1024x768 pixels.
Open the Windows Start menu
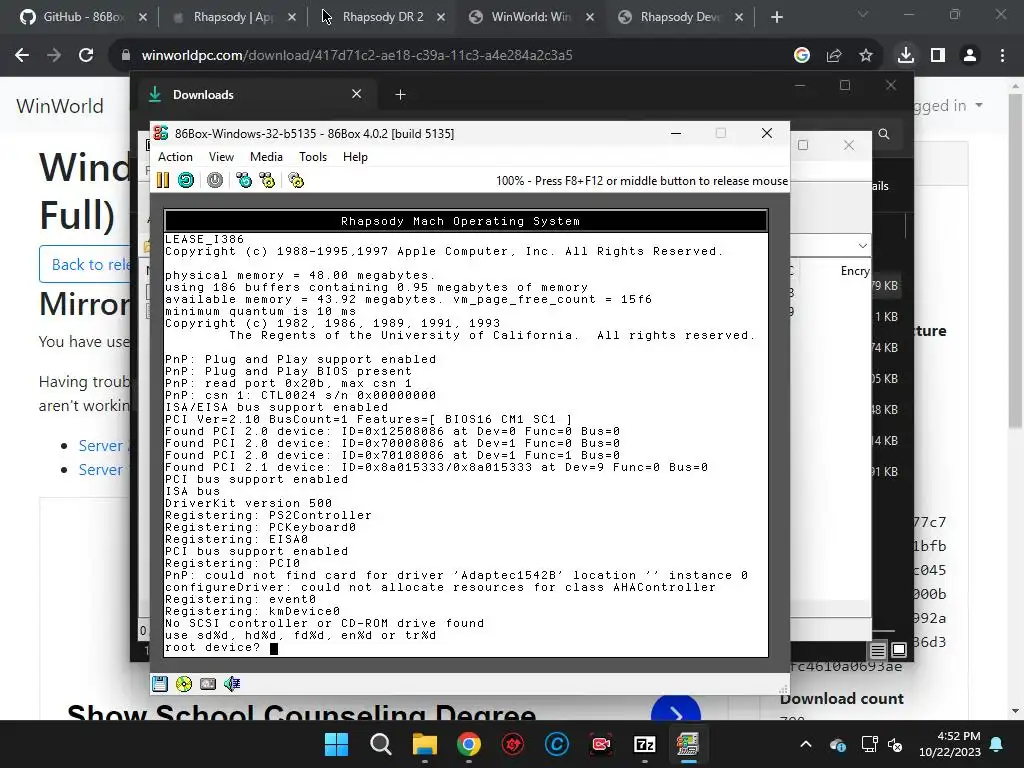click(336, 744)
